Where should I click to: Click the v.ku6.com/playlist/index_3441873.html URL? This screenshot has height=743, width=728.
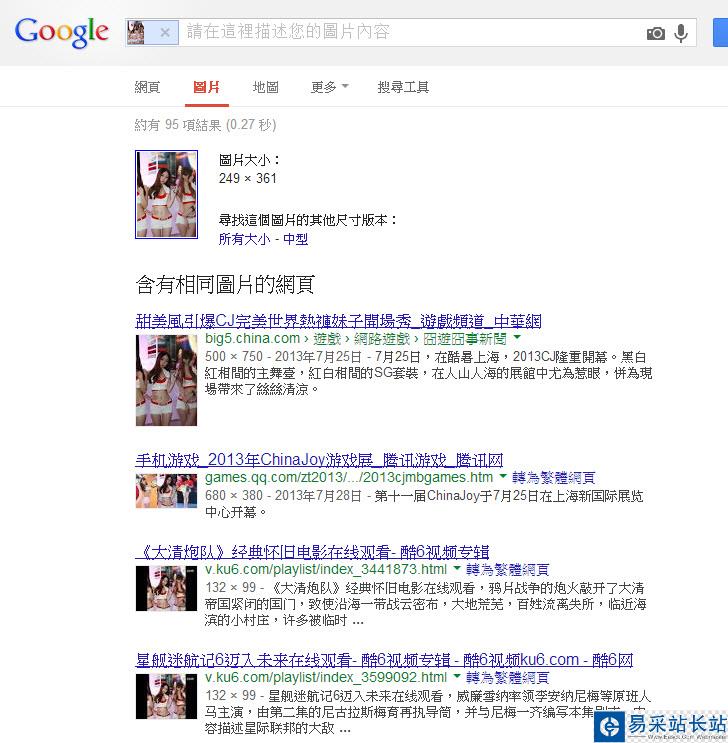click(x=326, y=569)
